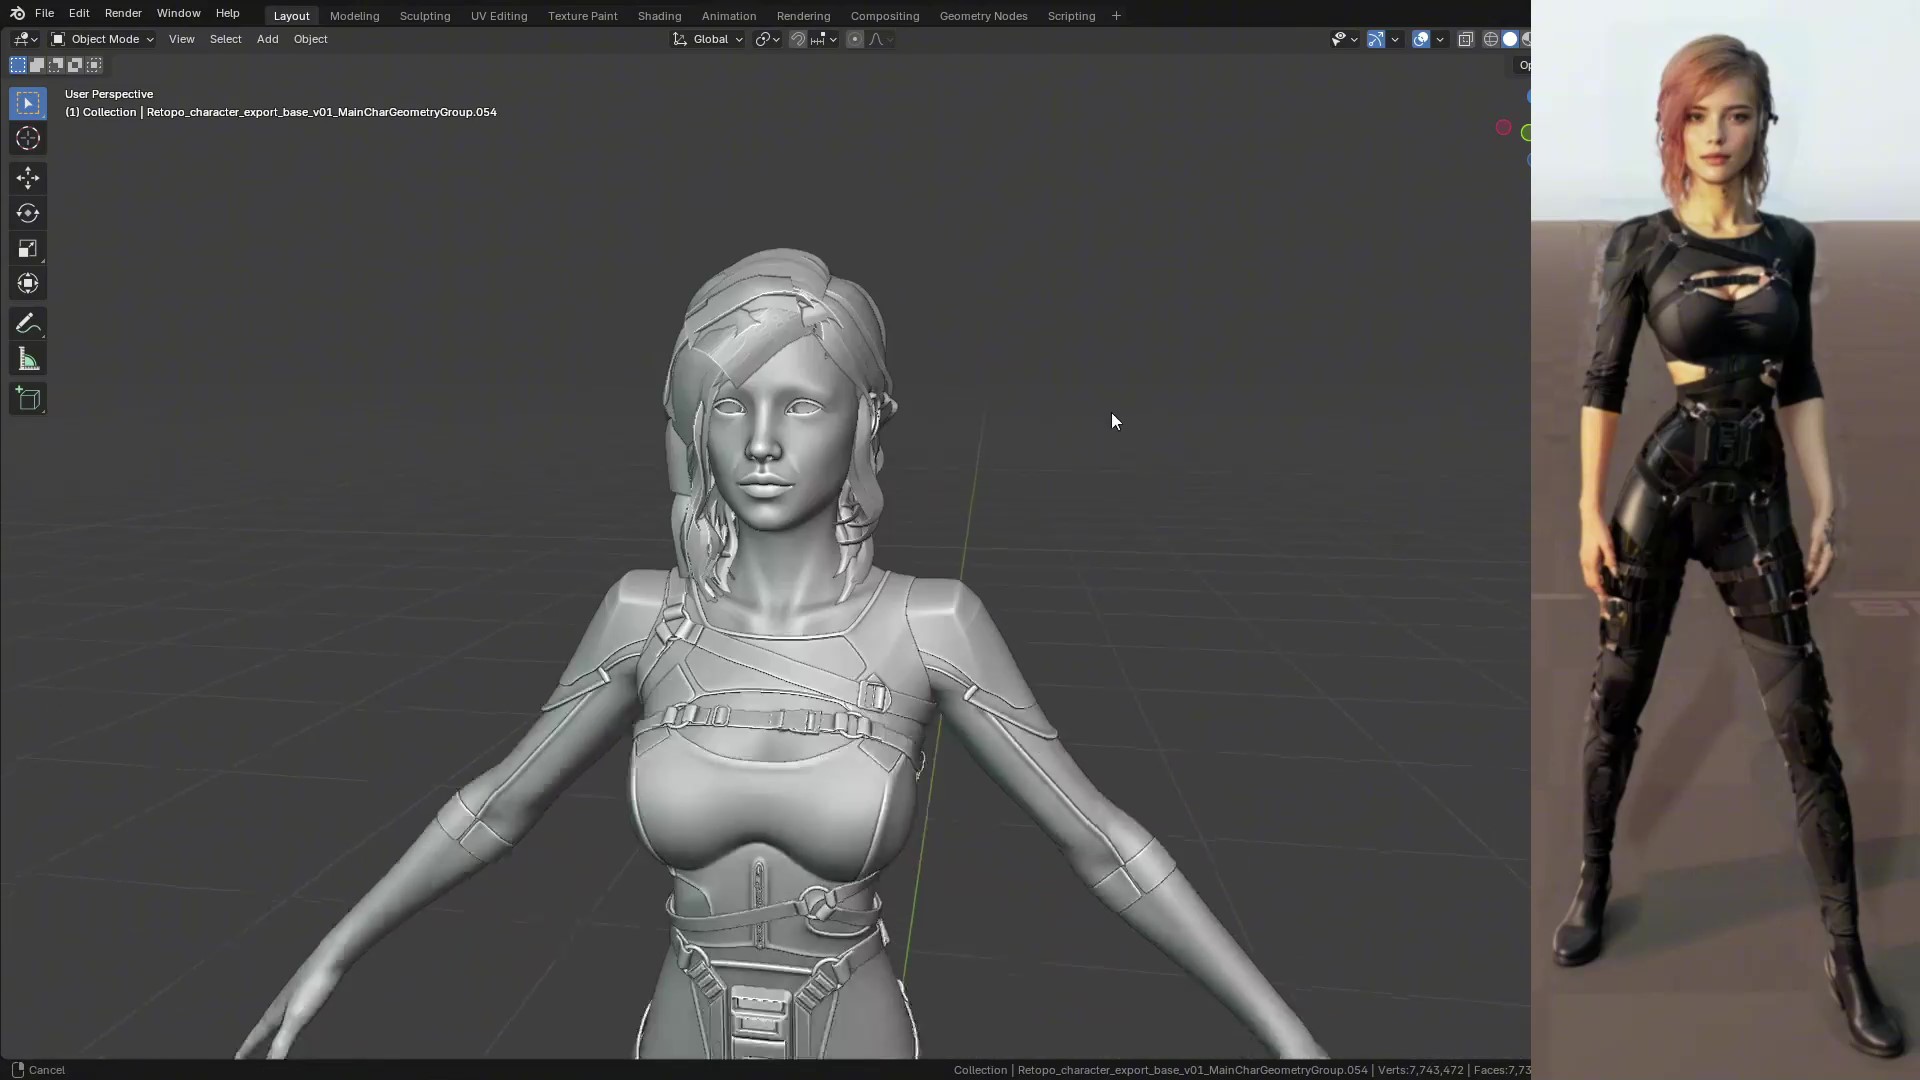This screenshot has height=1080, width=1920.
Task: Select the Measure ruler tool
Action: (x=28, y=360)
